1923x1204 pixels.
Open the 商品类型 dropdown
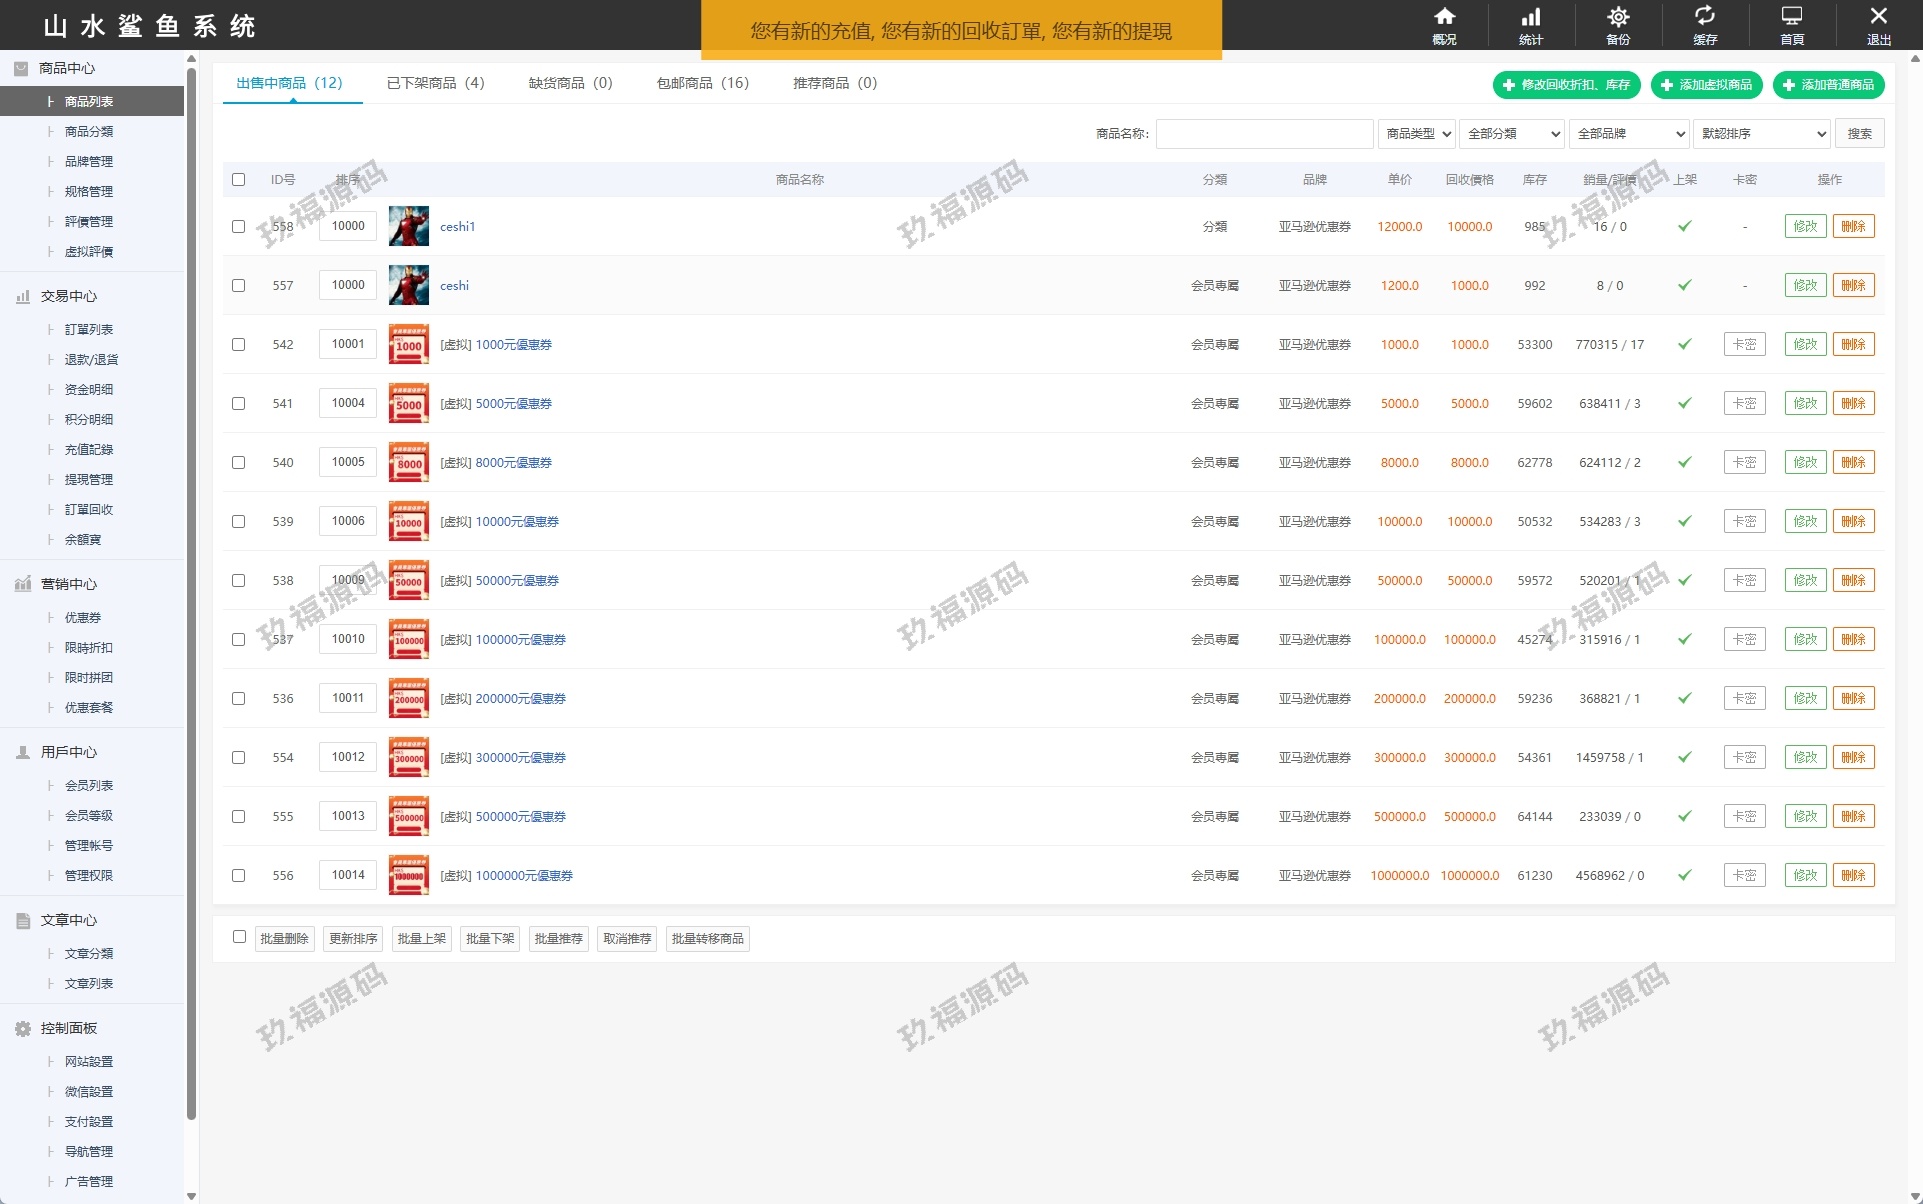[x=1417, y=133]
